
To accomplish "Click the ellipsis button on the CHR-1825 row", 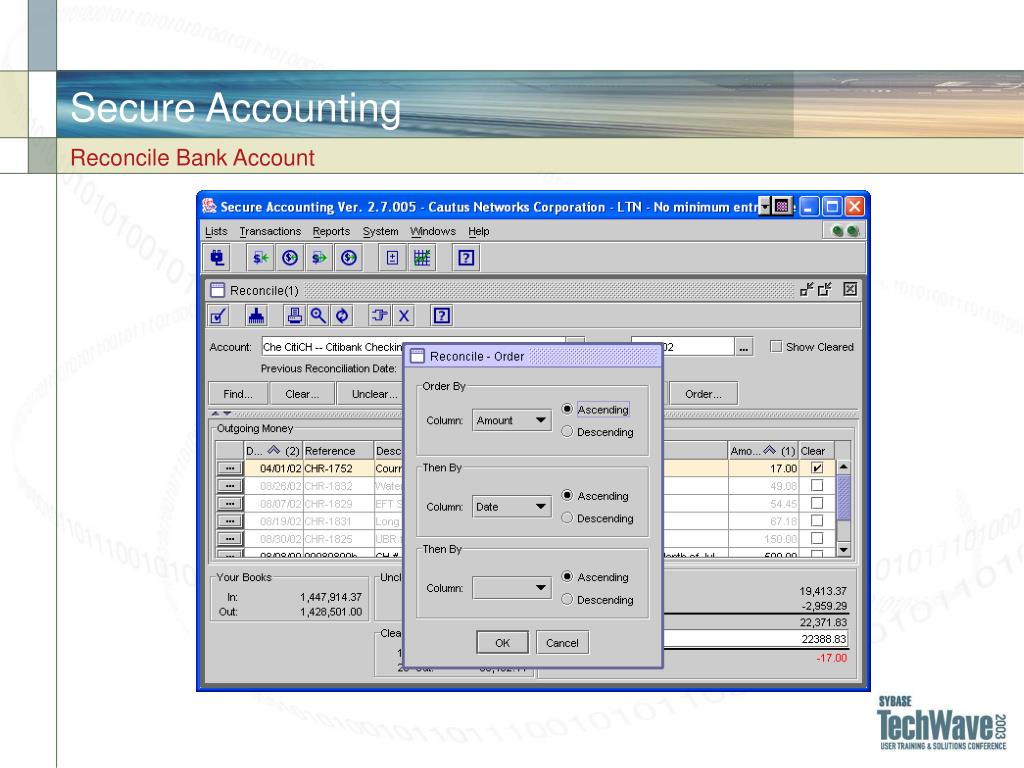I will (229, 539).
